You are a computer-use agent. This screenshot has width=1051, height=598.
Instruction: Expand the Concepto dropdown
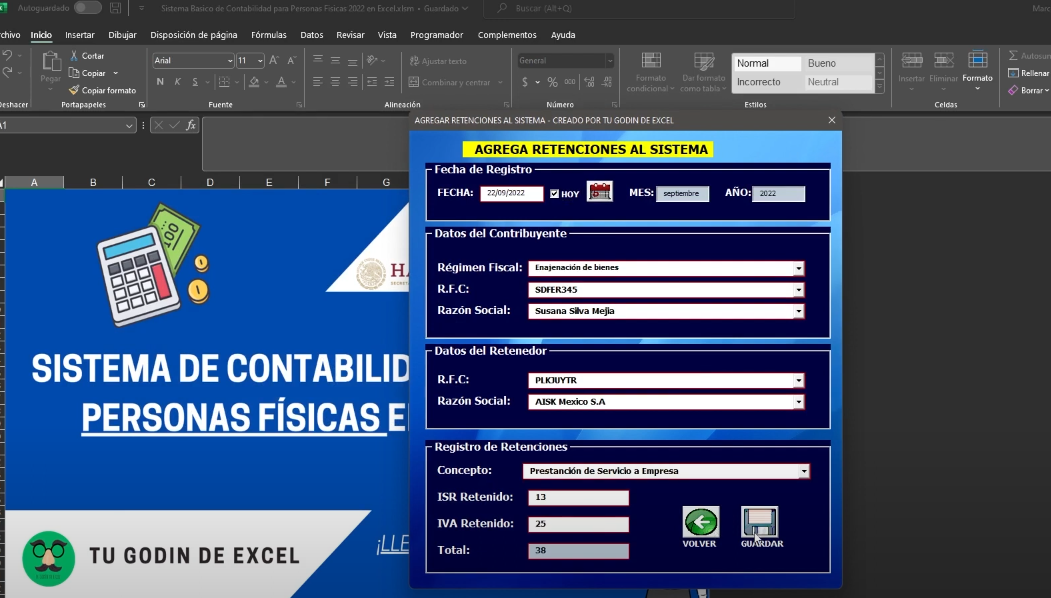(x=804, y=471)
